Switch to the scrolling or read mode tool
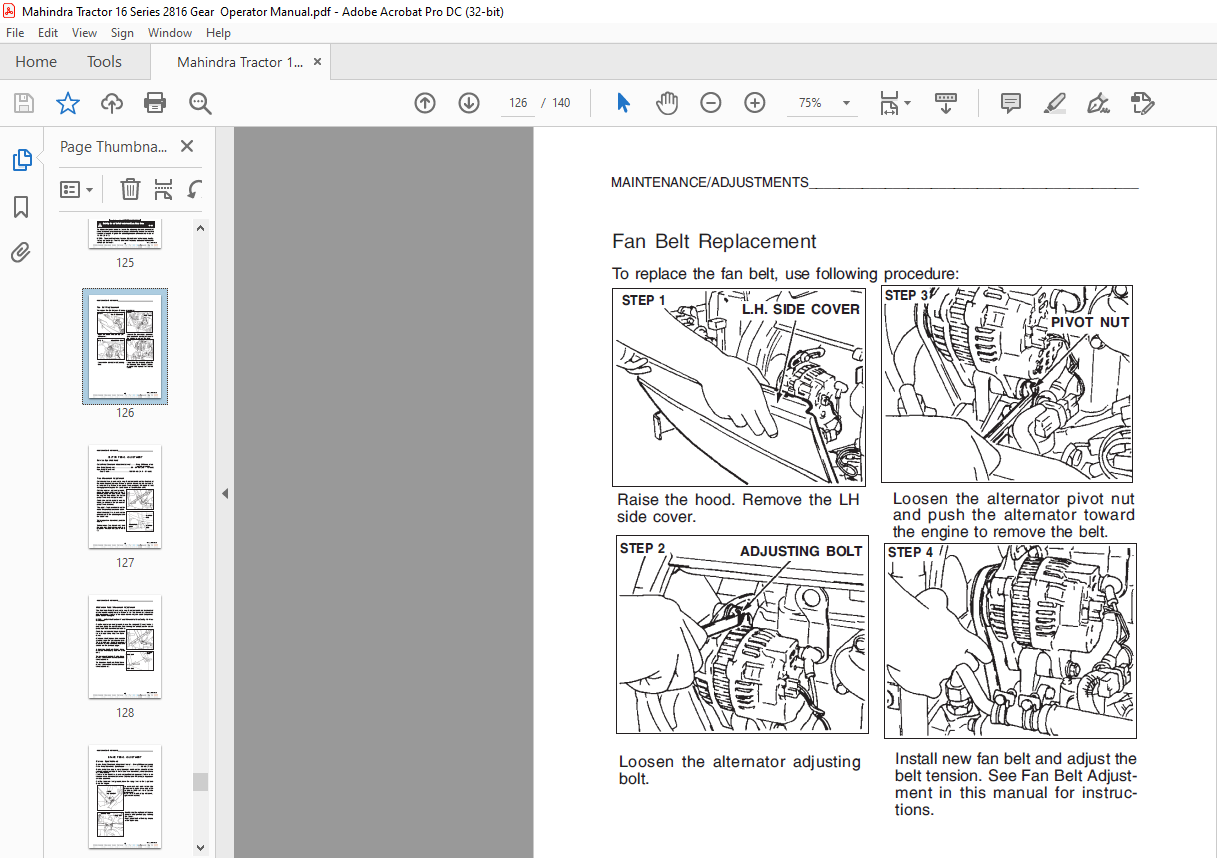Screen dimensions: 1217x858 point(946,103)
